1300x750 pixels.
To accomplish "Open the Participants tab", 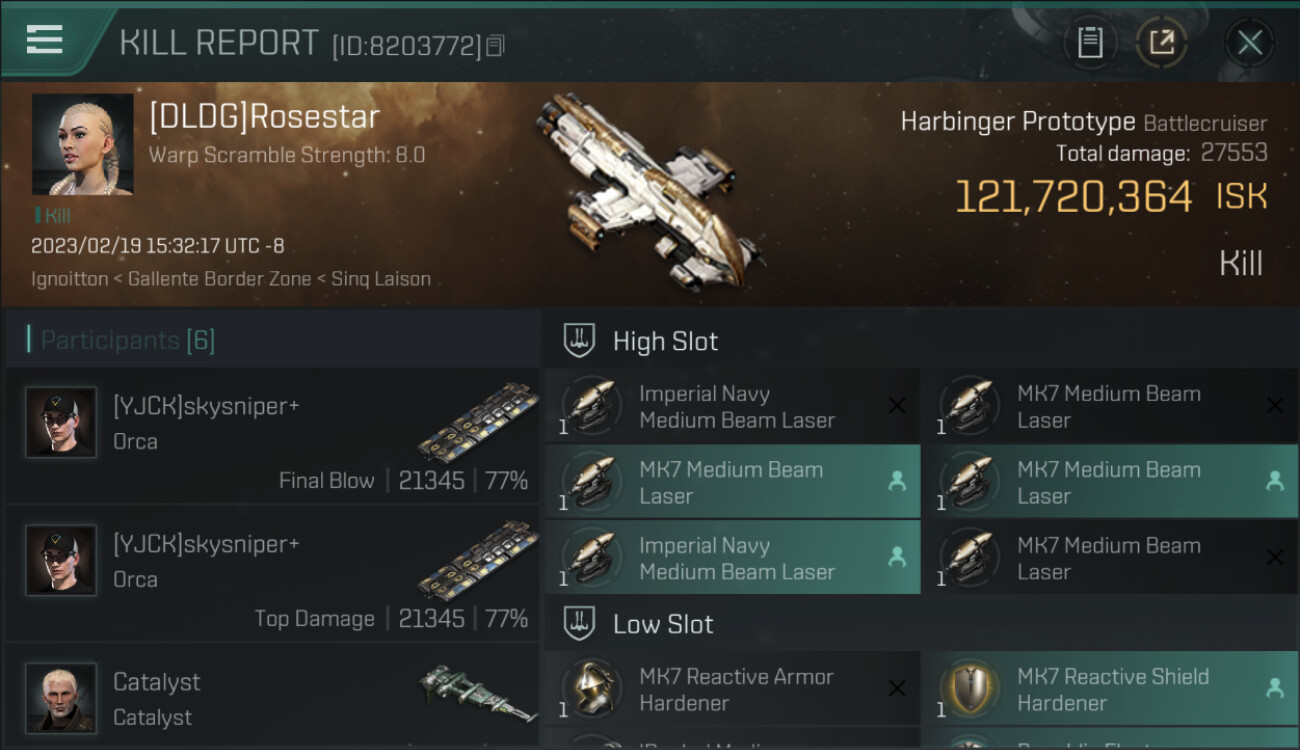I will [x=127, y=340].
